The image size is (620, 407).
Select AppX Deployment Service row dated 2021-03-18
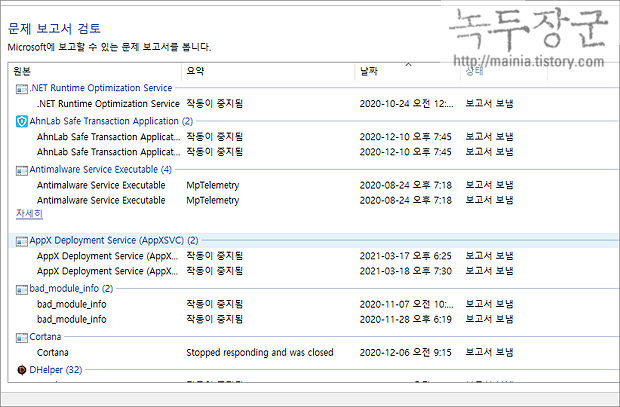pos(313,271)
